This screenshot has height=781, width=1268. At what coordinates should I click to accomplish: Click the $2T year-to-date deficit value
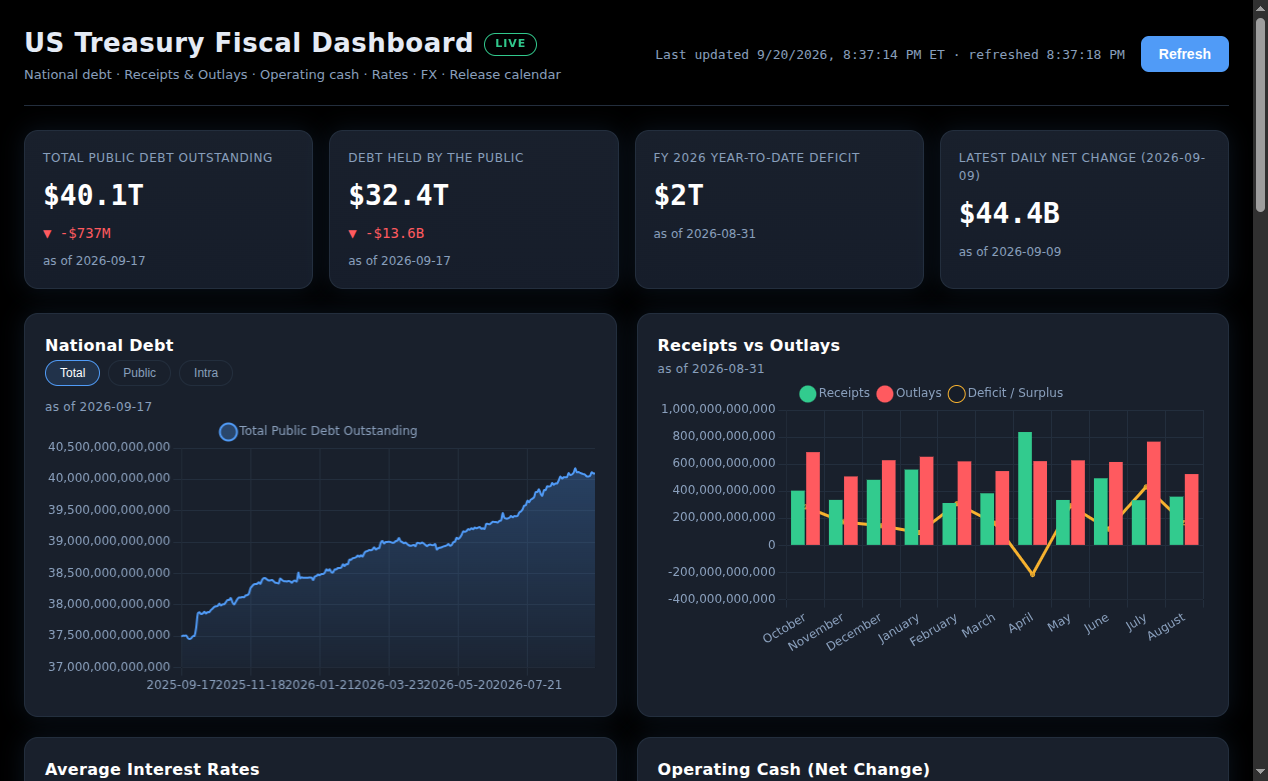pyautogui.click(x=678, y=196)
